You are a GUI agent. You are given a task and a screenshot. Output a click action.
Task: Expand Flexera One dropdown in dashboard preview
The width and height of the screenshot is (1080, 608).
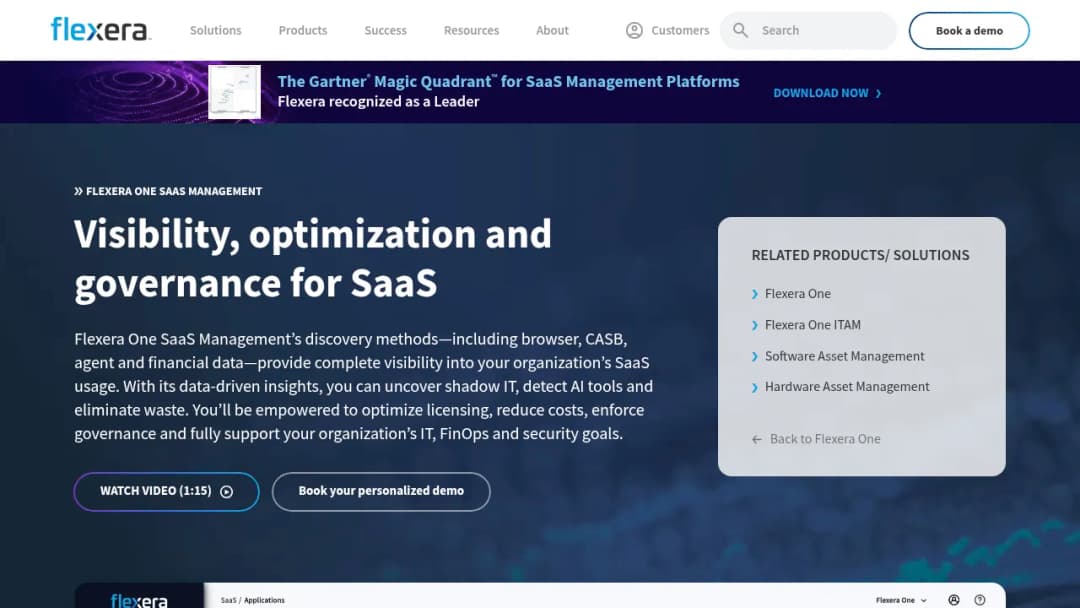pyautogui.click(x=901, y=600)
